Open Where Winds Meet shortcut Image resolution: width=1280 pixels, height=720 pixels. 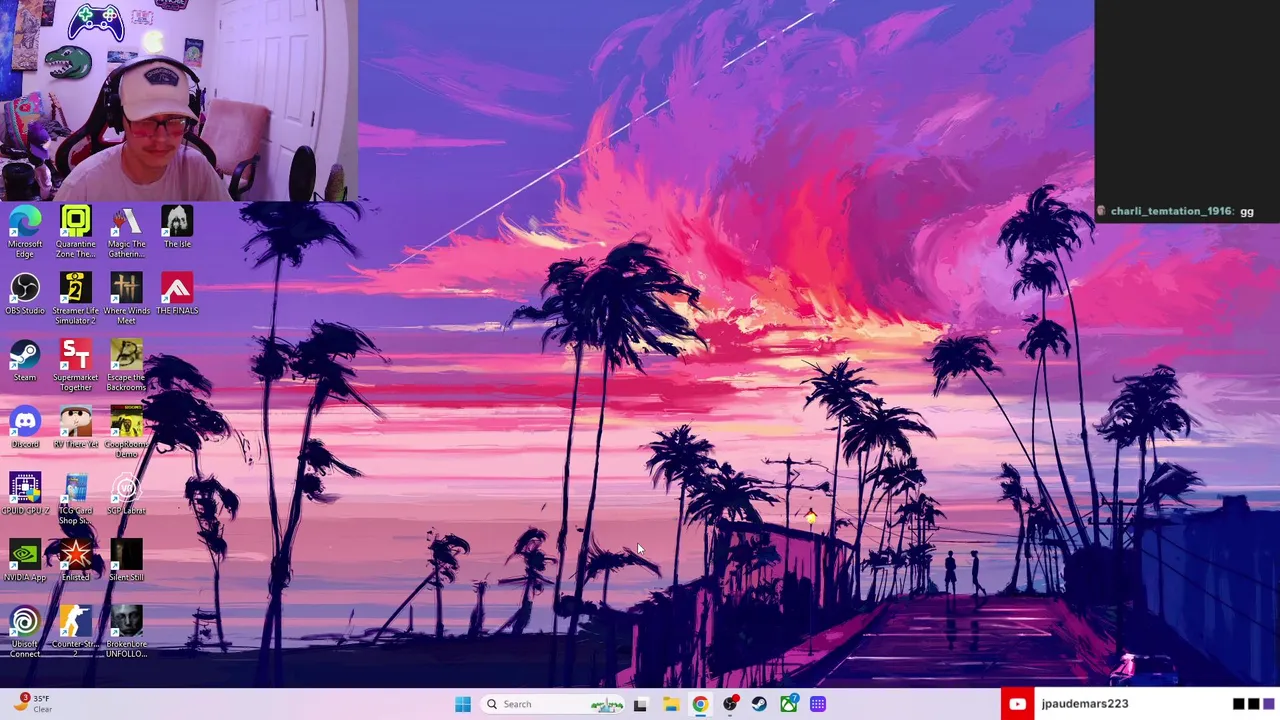pos(126,298)
